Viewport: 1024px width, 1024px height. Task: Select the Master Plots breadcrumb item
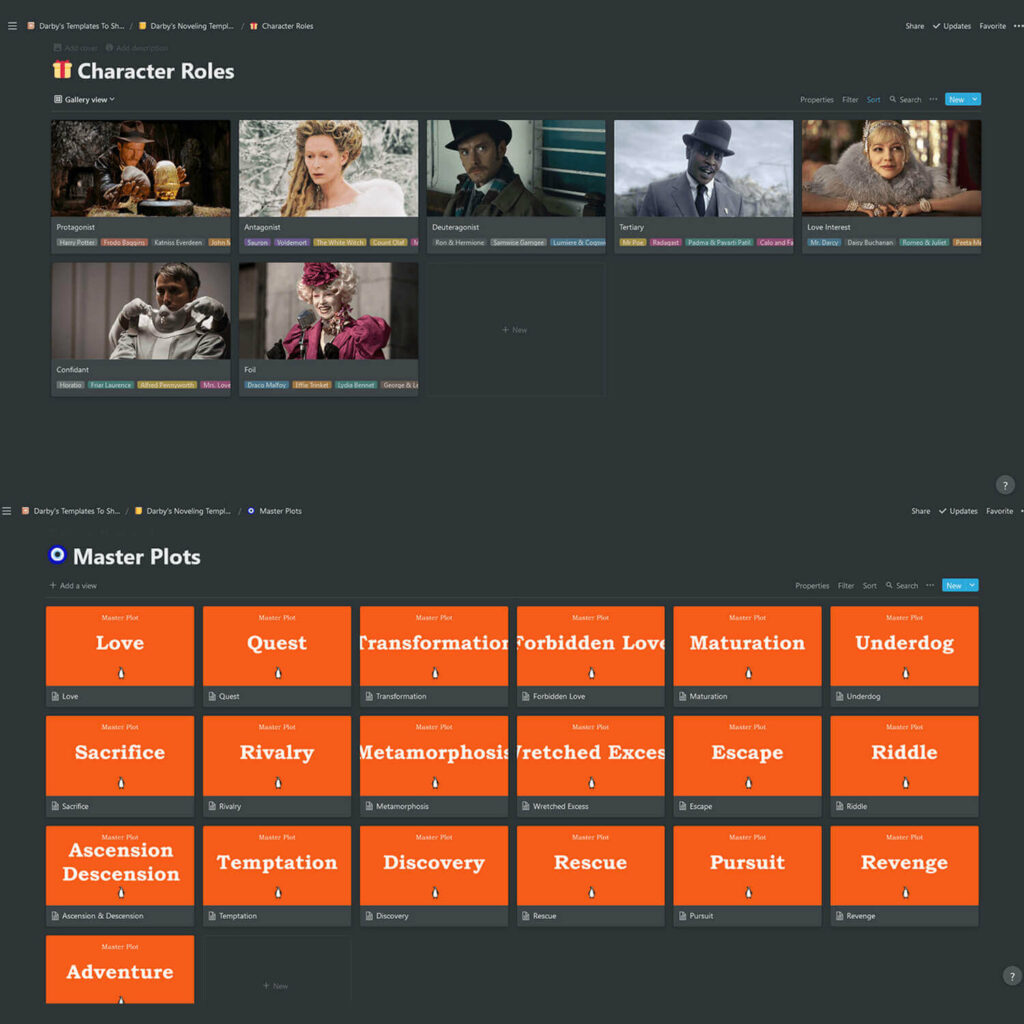274,511
